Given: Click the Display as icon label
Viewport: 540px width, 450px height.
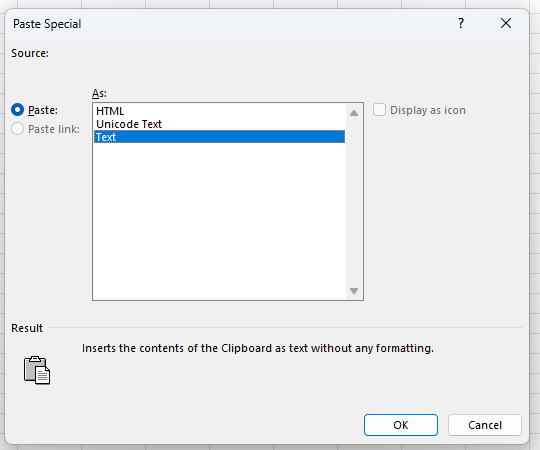Looking at the screenshot, I should click(x=428, y=110).
